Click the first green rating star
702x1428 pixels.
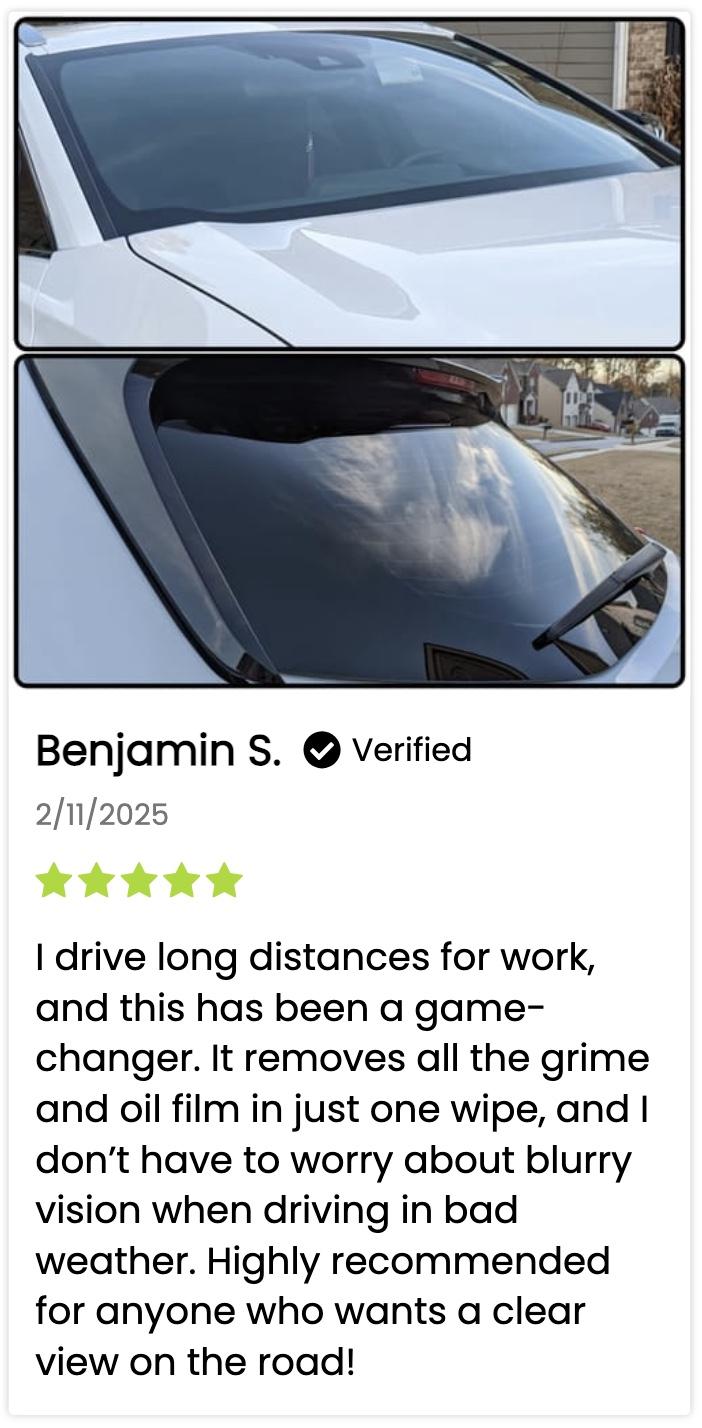coord(53,881)
